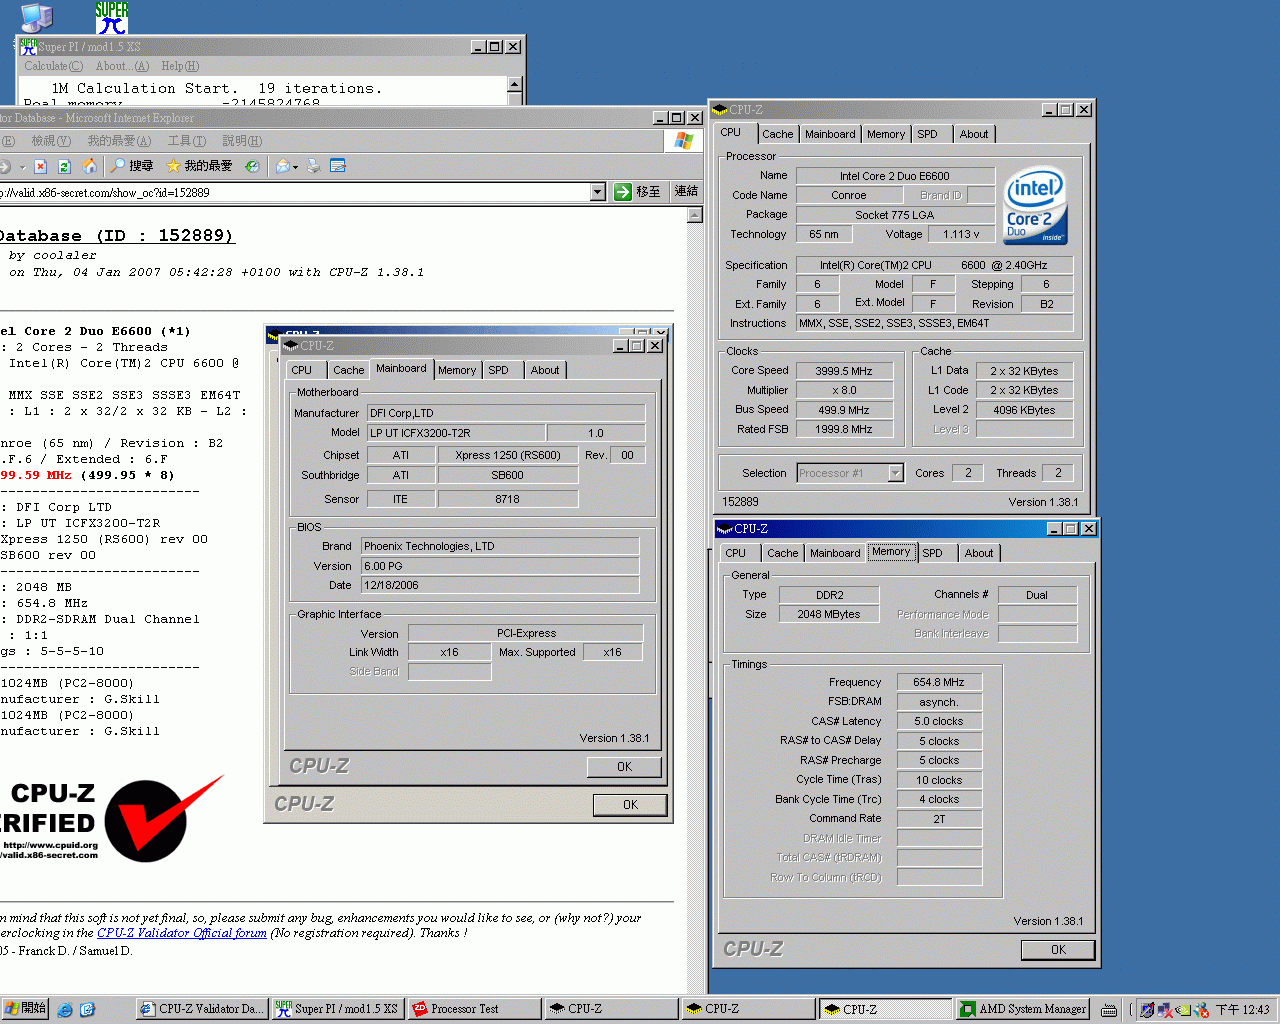Switch to AMD System Manager taskbar button

[x=1023, y=1009]
